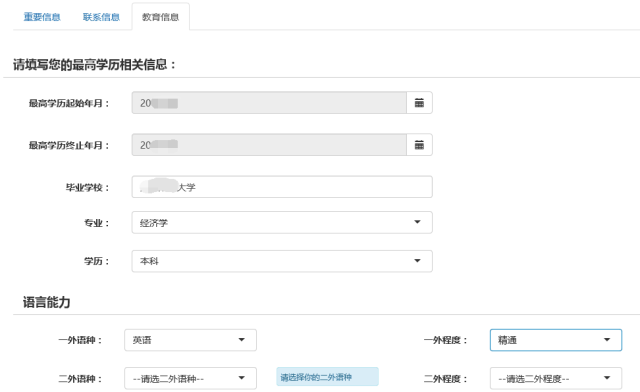Select the 教育信息 tab
The image size is (640, 392).
[160, 17]
